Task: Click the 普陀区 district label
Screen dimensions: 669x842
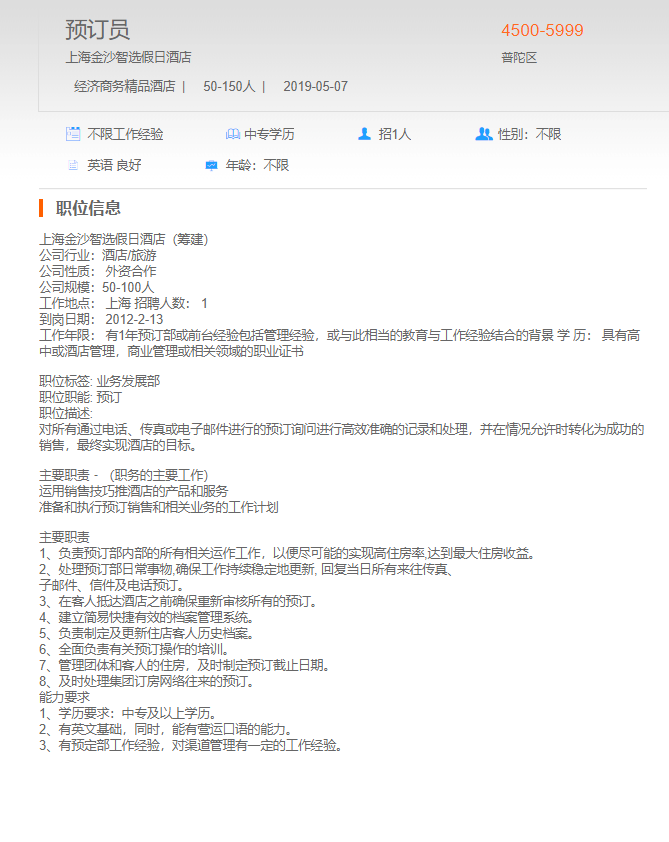Action: 519,58
